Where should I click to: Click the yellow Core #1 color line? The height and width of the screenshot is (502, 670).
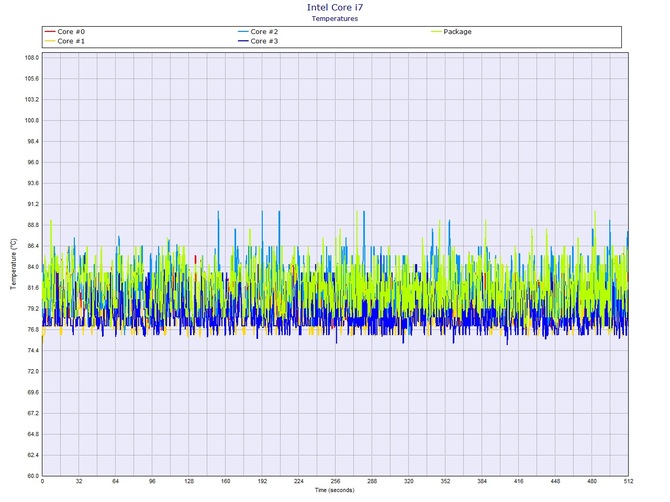[50, 41]
